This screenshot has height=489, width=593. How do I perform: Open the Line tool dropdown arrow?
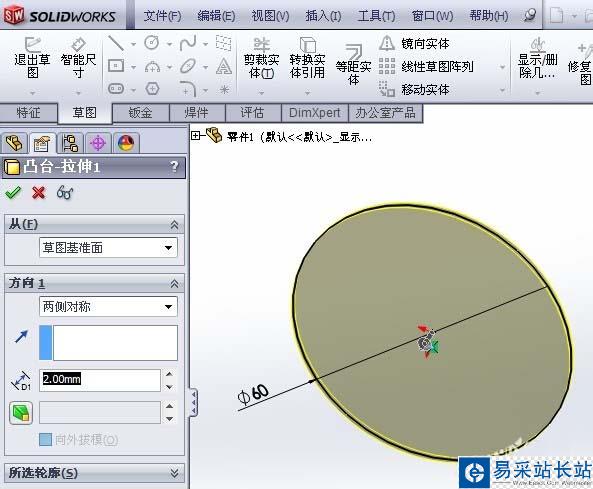[x=134, y=44]
